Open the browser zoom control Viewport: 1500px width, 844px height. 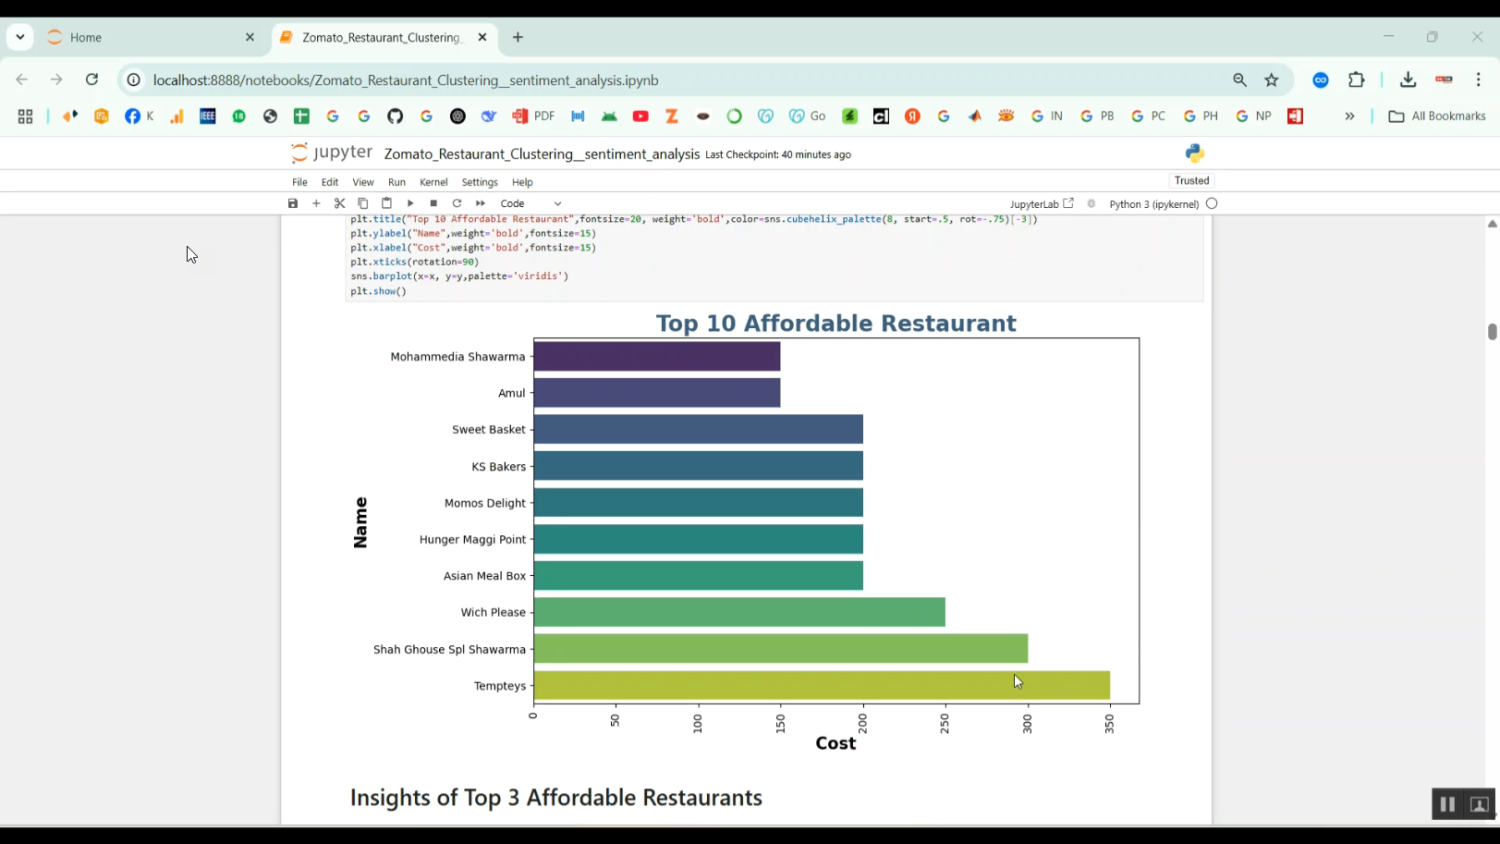pyautogui.click(x=1240, y=80)
